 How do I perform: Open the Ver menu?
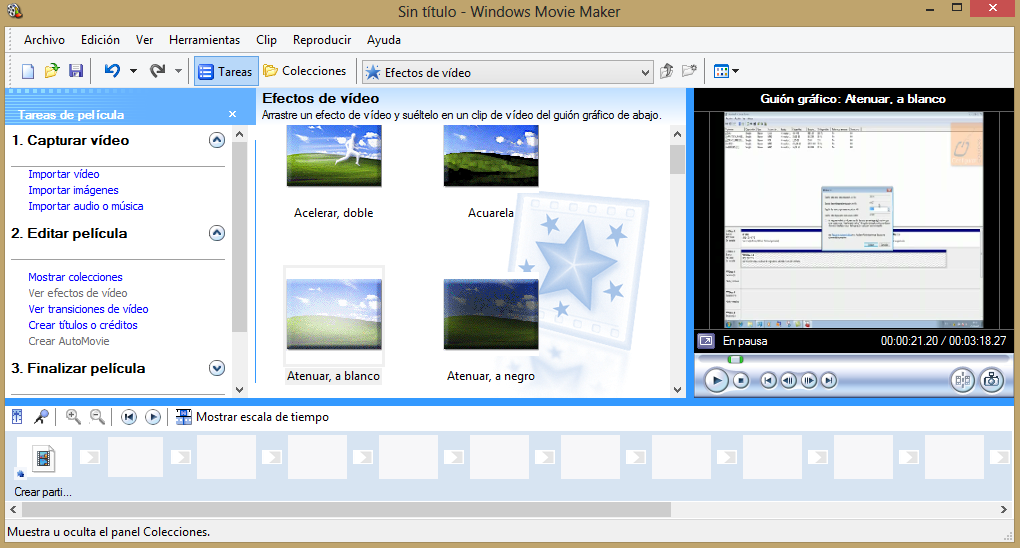tap(144, 40)
